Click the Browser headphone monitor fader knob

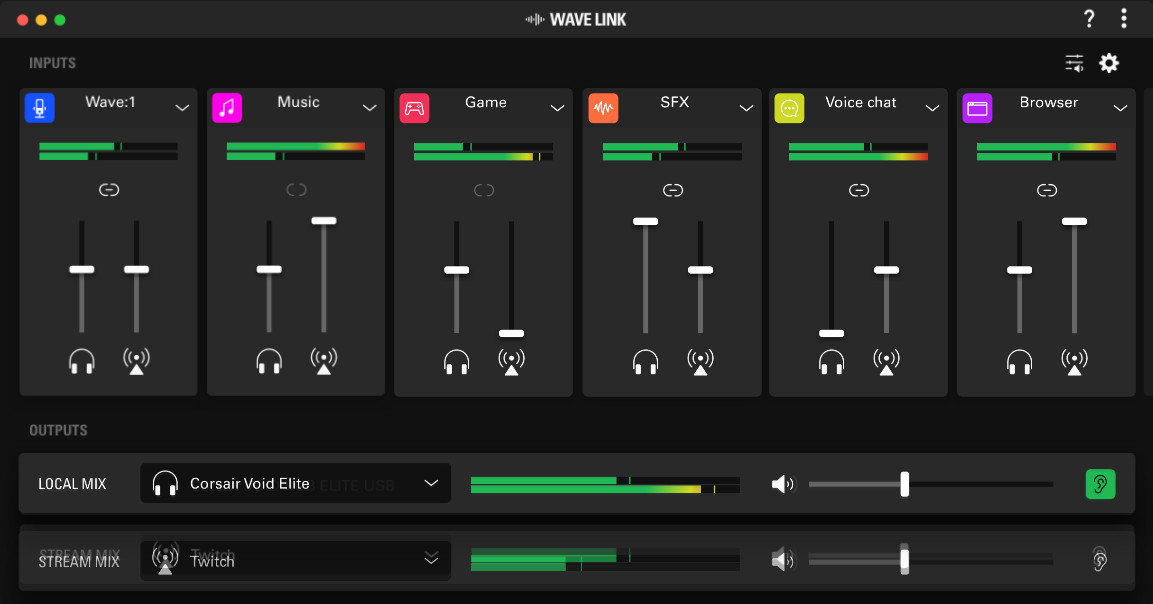click(x=1019, y=270)
